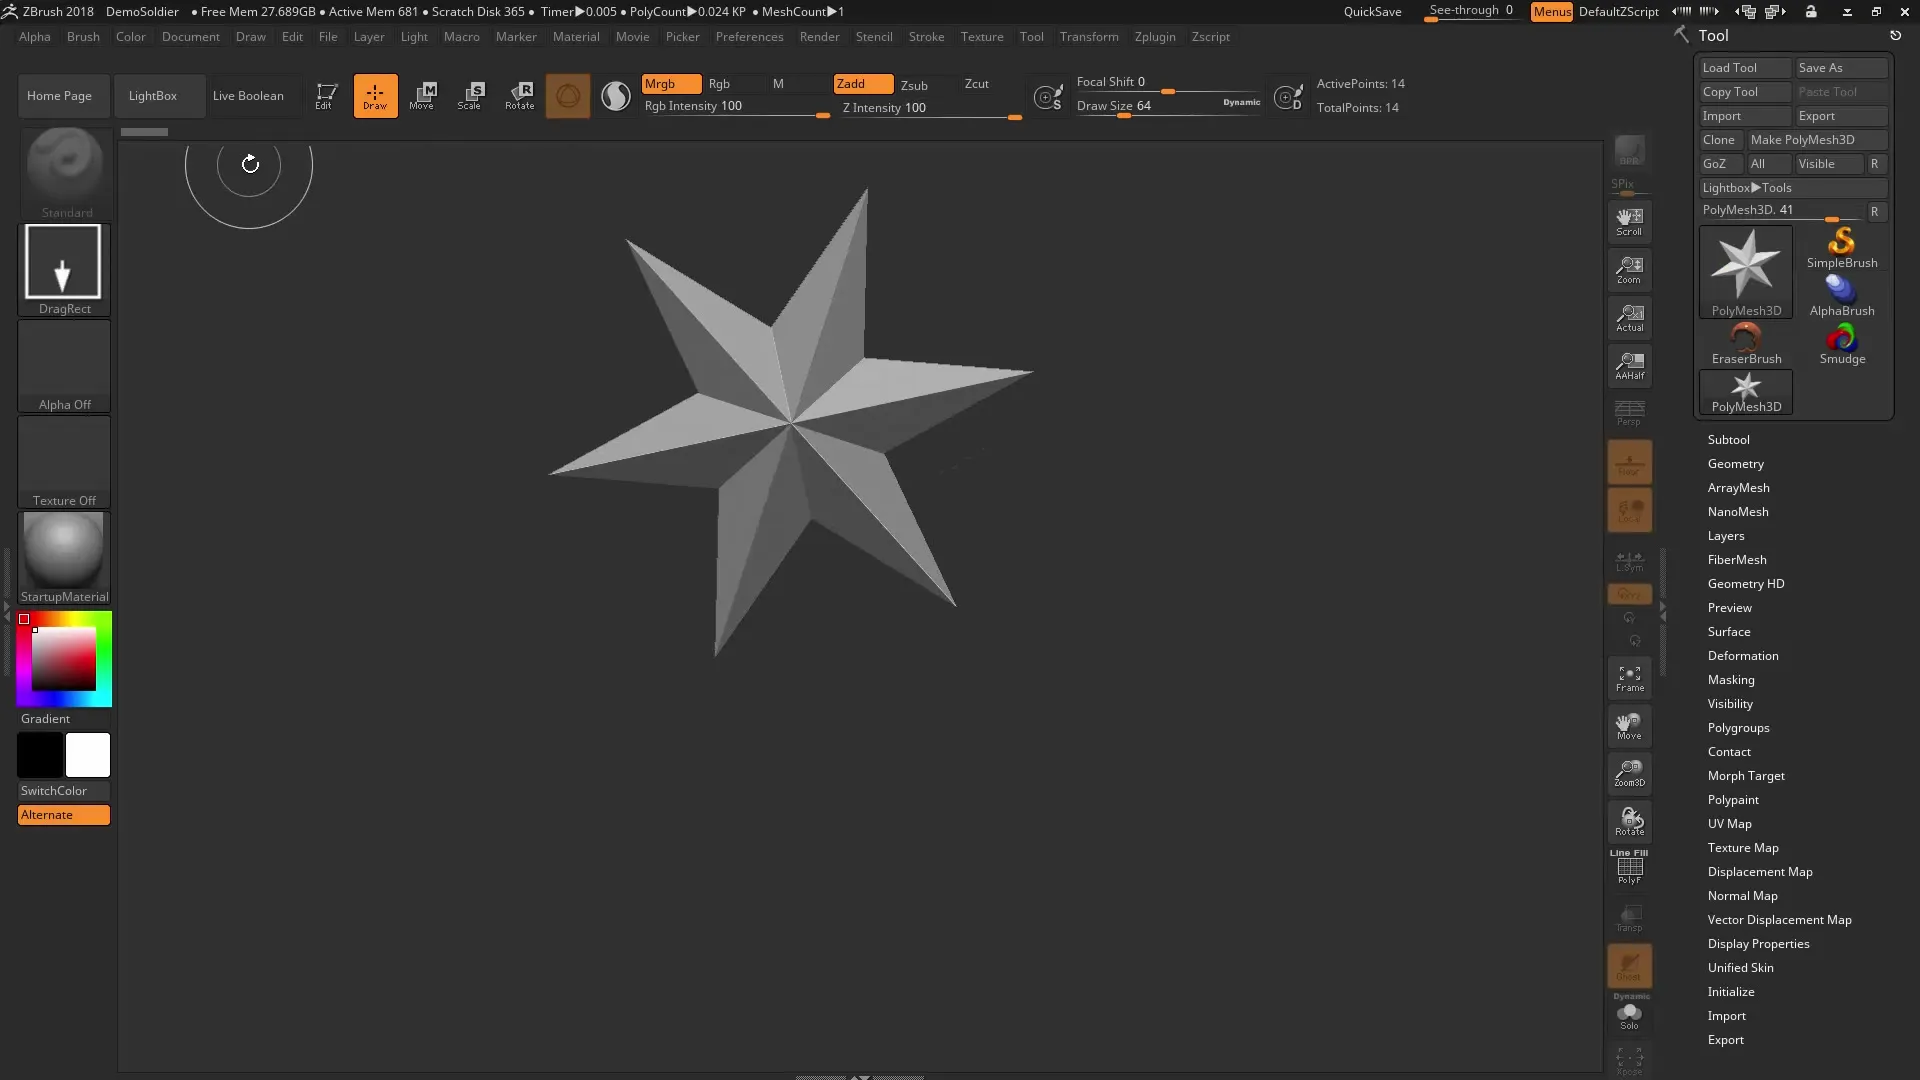Screen dimensions: 1920x1080
Task: Click Rotate icon in right shelf
Action: [1629, 821]
